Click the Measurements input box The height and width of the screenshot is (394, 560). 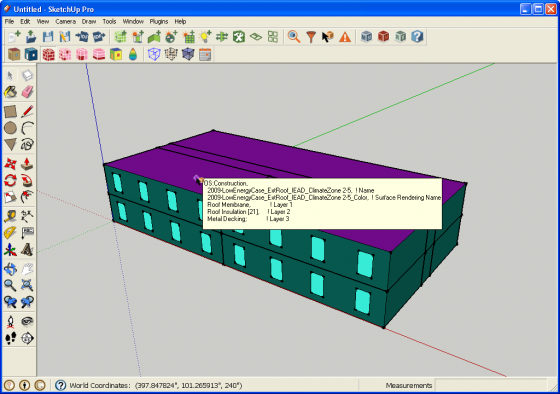point(491,385)
